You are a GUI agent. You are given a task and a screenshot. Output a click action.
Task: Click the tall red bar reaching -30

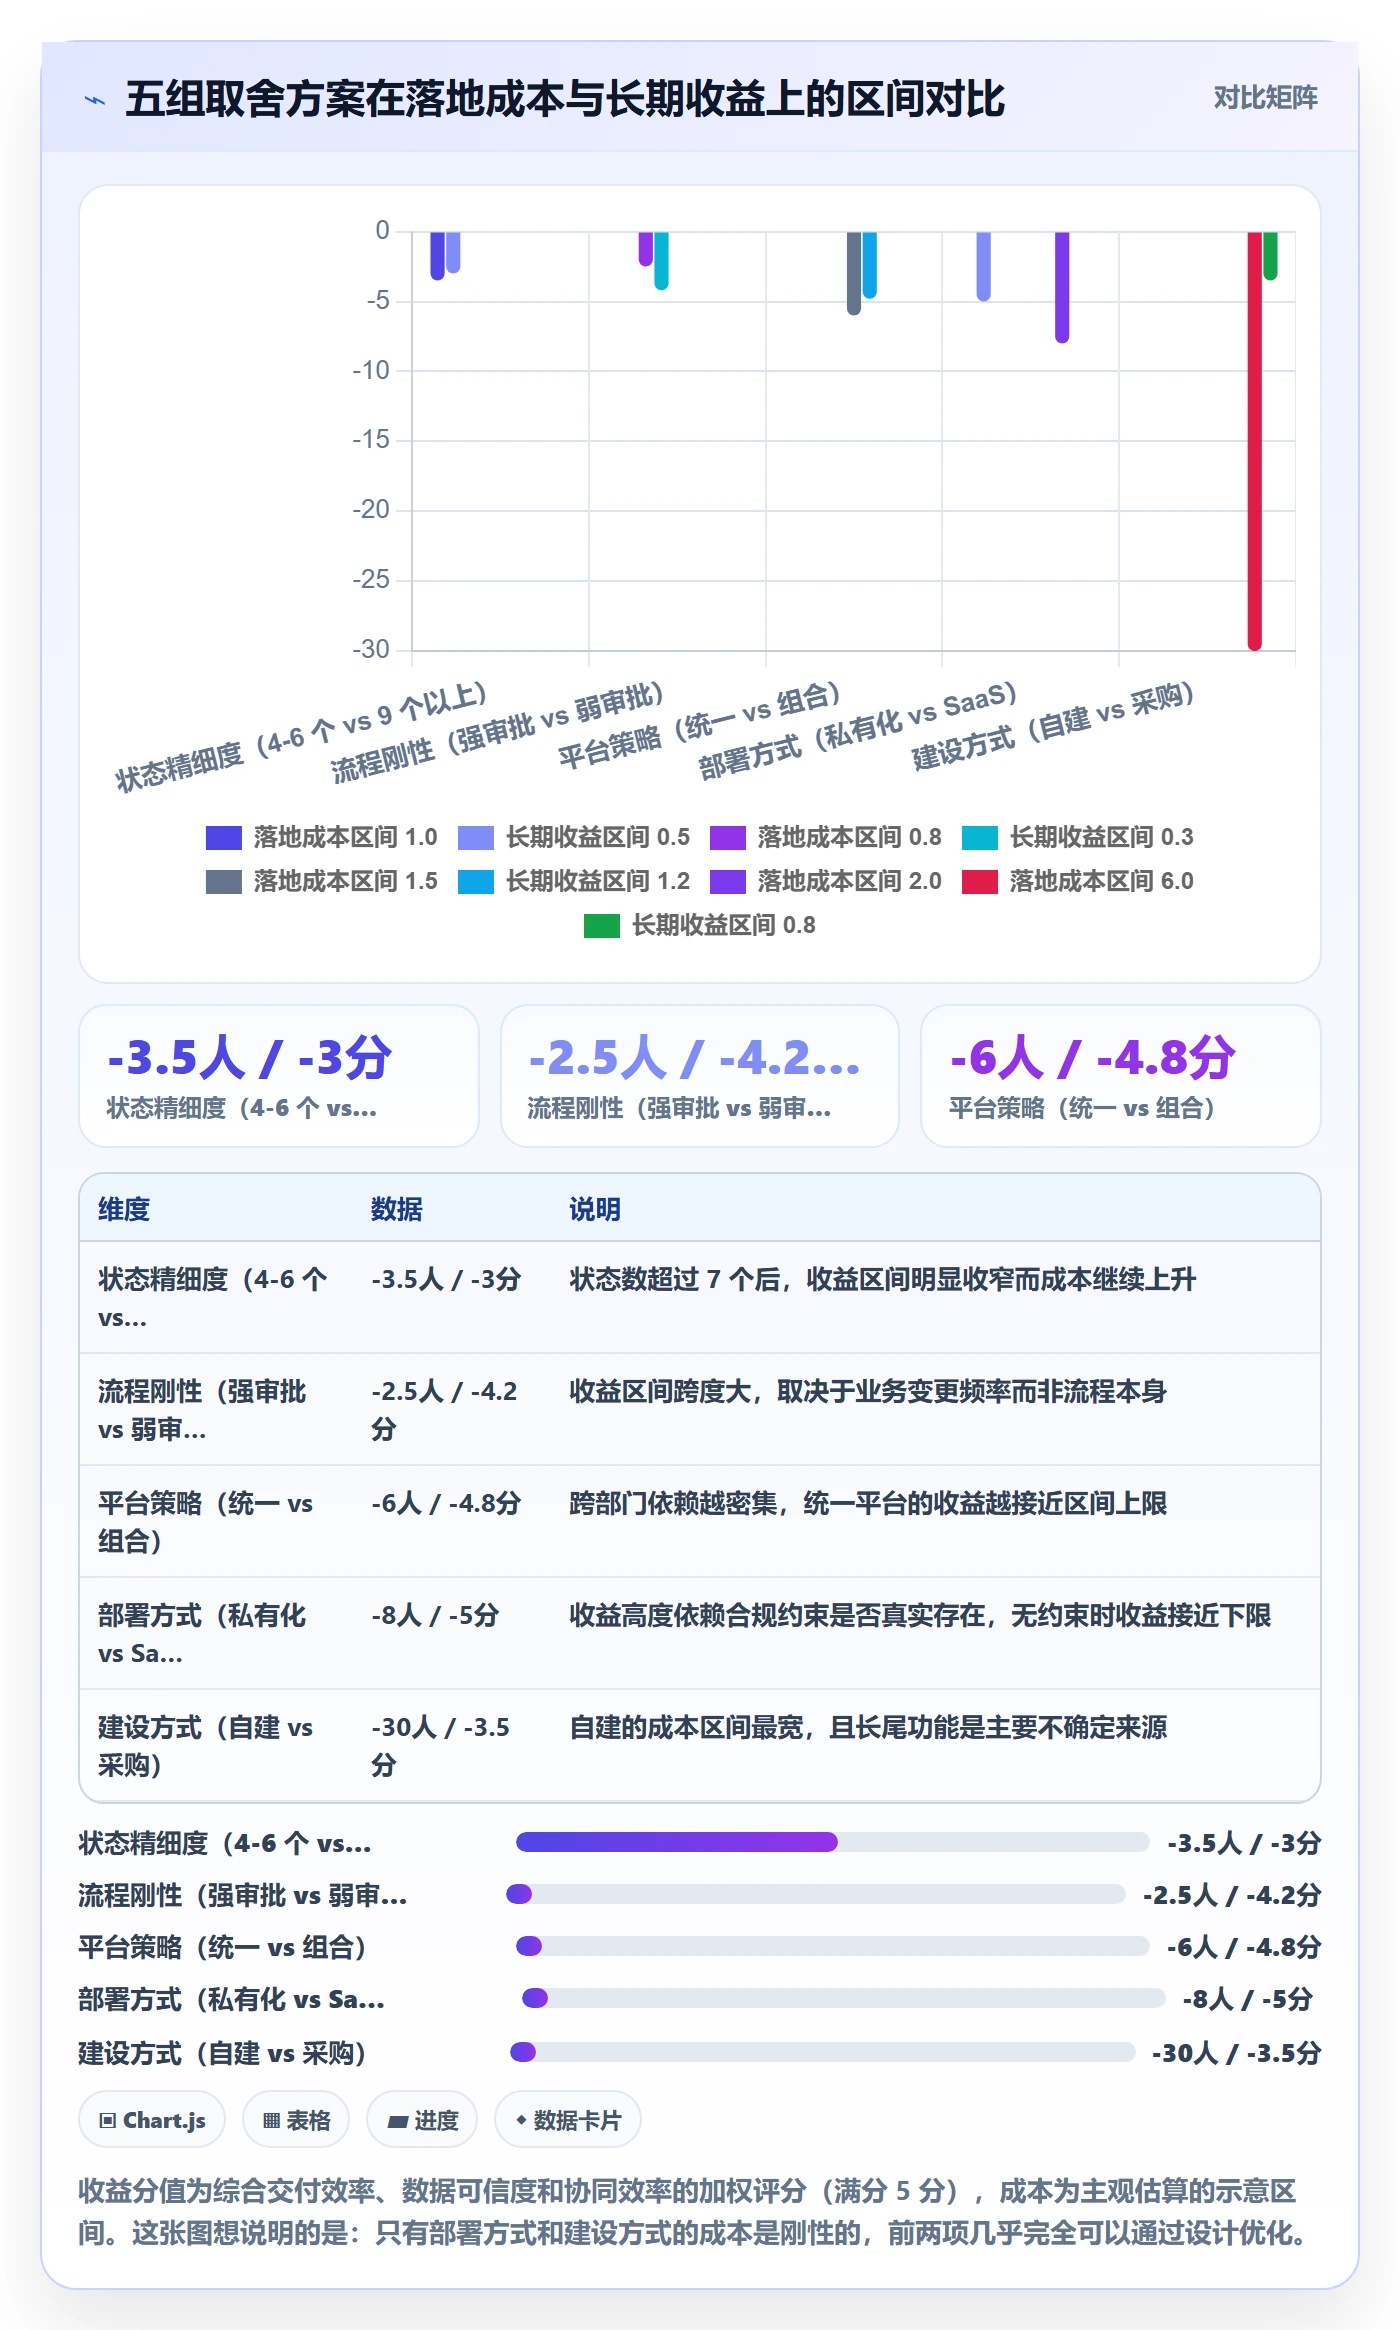pos(1254,441)
